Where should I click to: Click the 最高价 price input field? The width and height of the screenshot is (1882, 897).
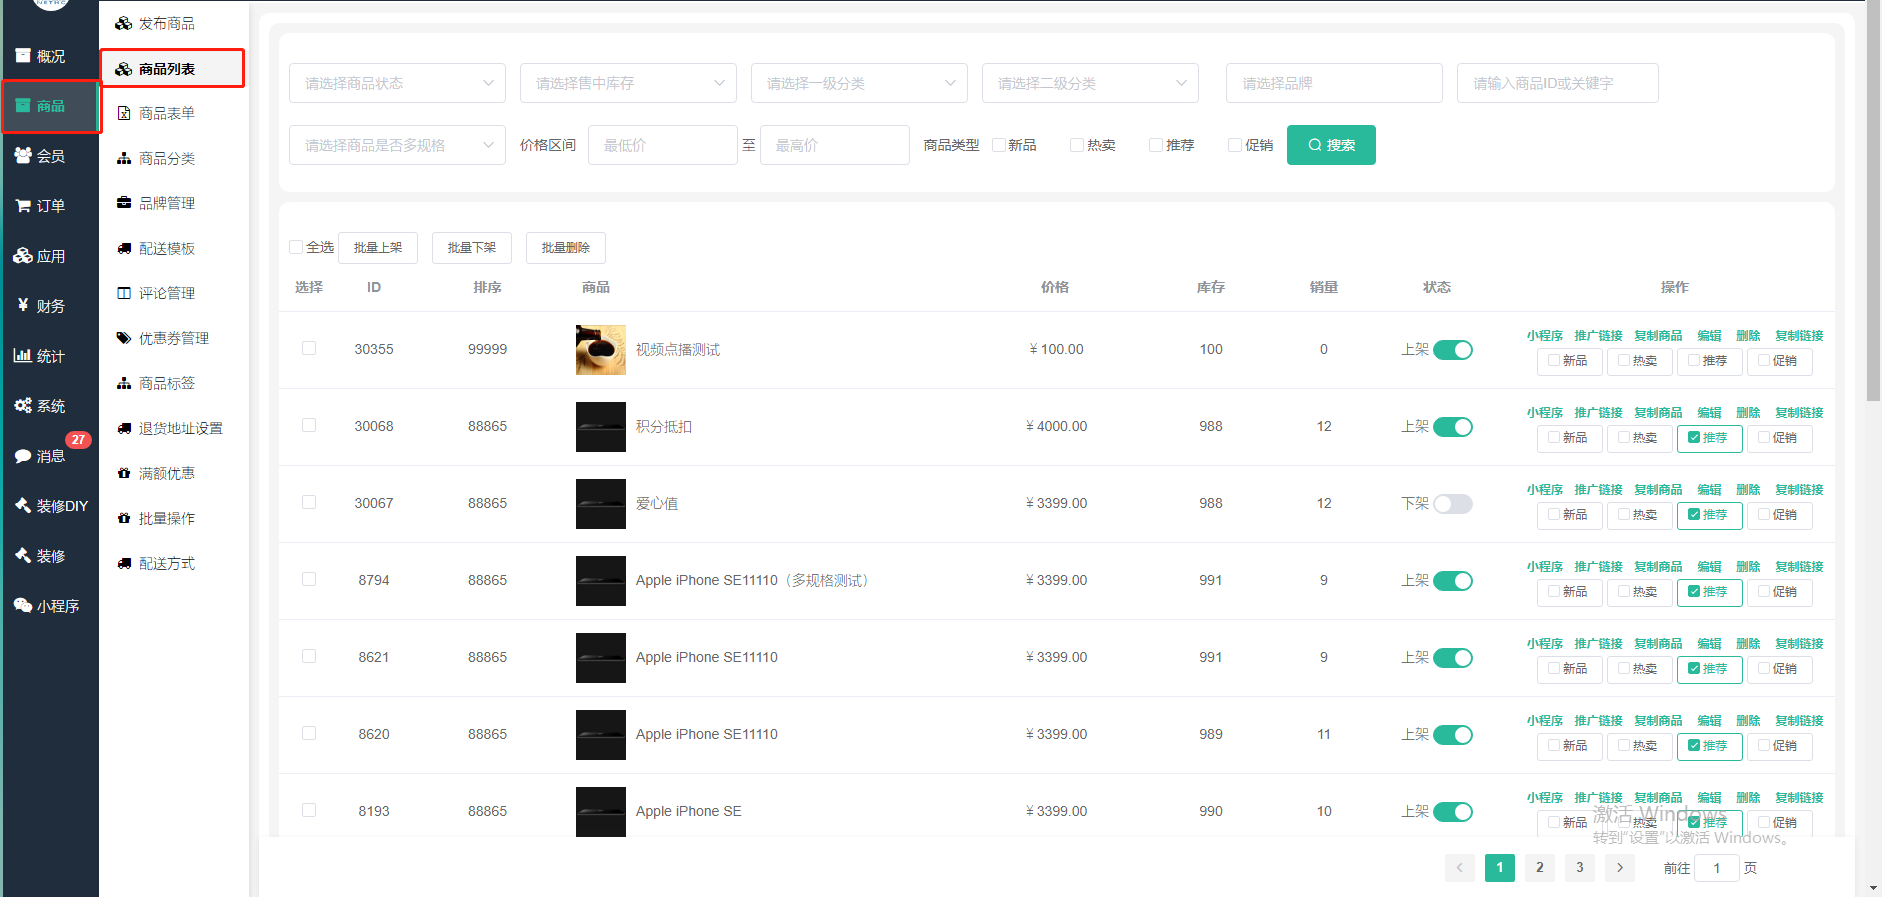click(835, 145)
